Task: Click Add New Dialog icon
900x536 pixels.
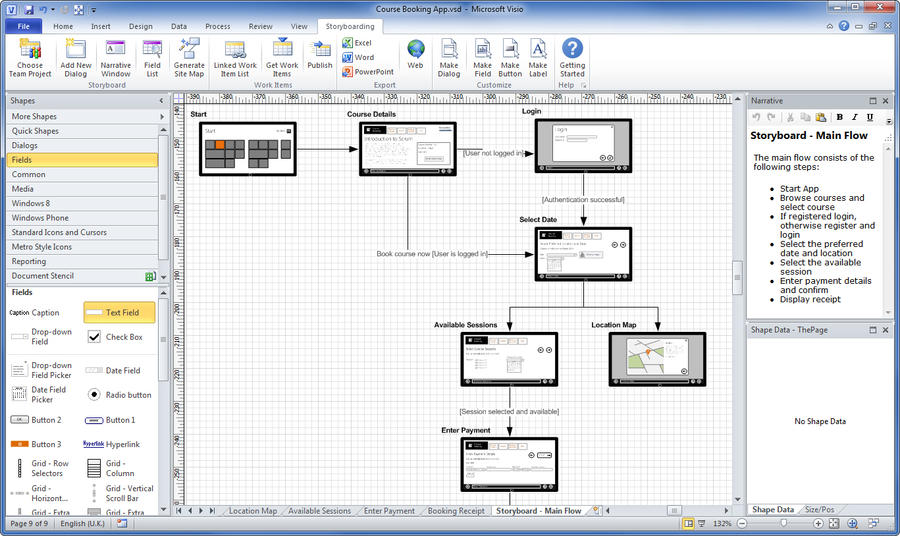Action: pos(76,50)
